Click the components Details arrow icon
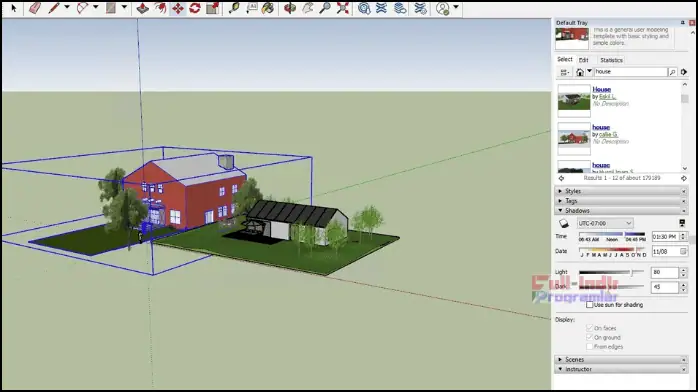 point(684,72)
